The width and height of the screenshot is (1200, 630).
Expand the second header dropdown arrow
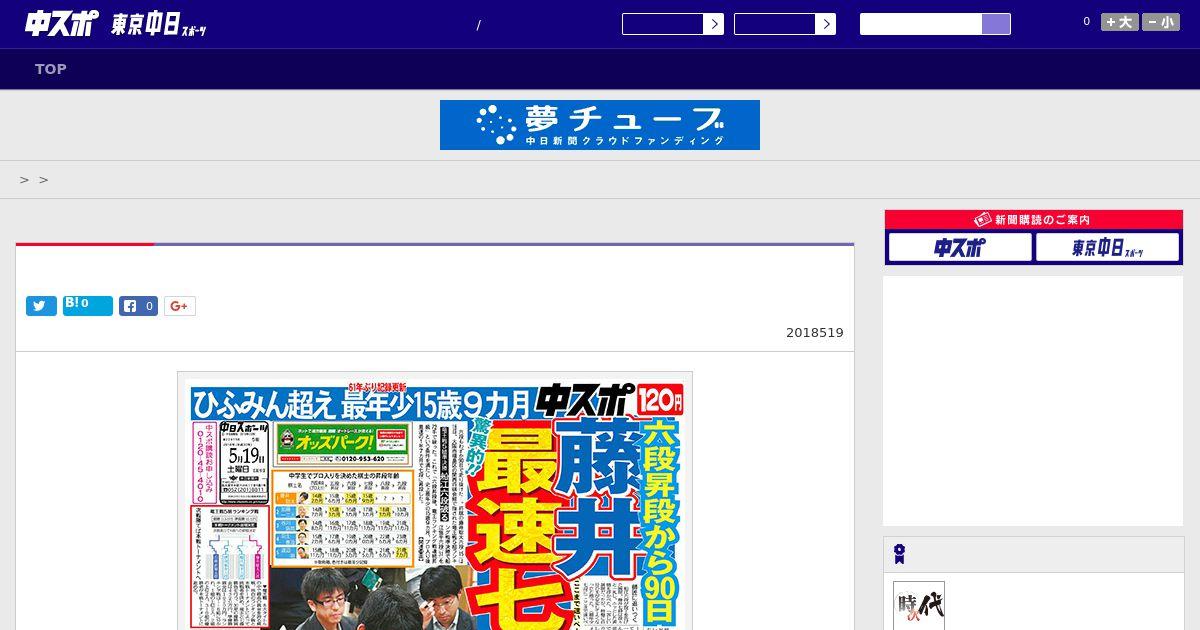click(825, 24)
